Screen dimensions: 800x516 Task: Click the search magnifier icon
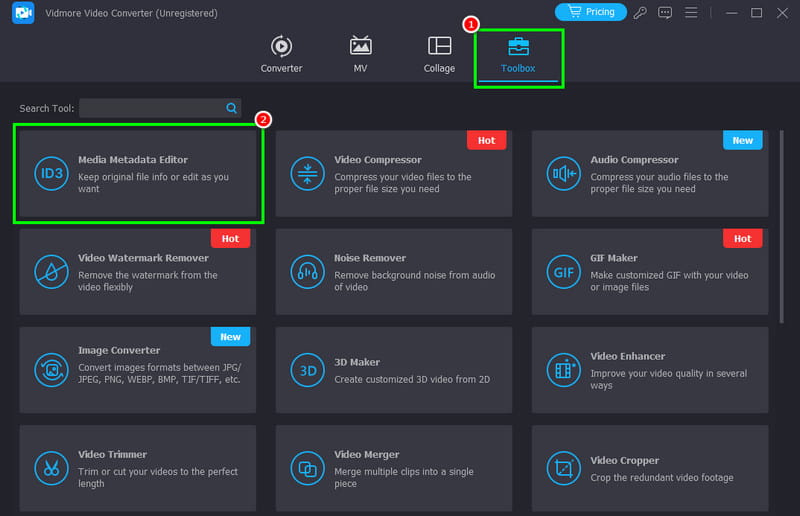232,108
